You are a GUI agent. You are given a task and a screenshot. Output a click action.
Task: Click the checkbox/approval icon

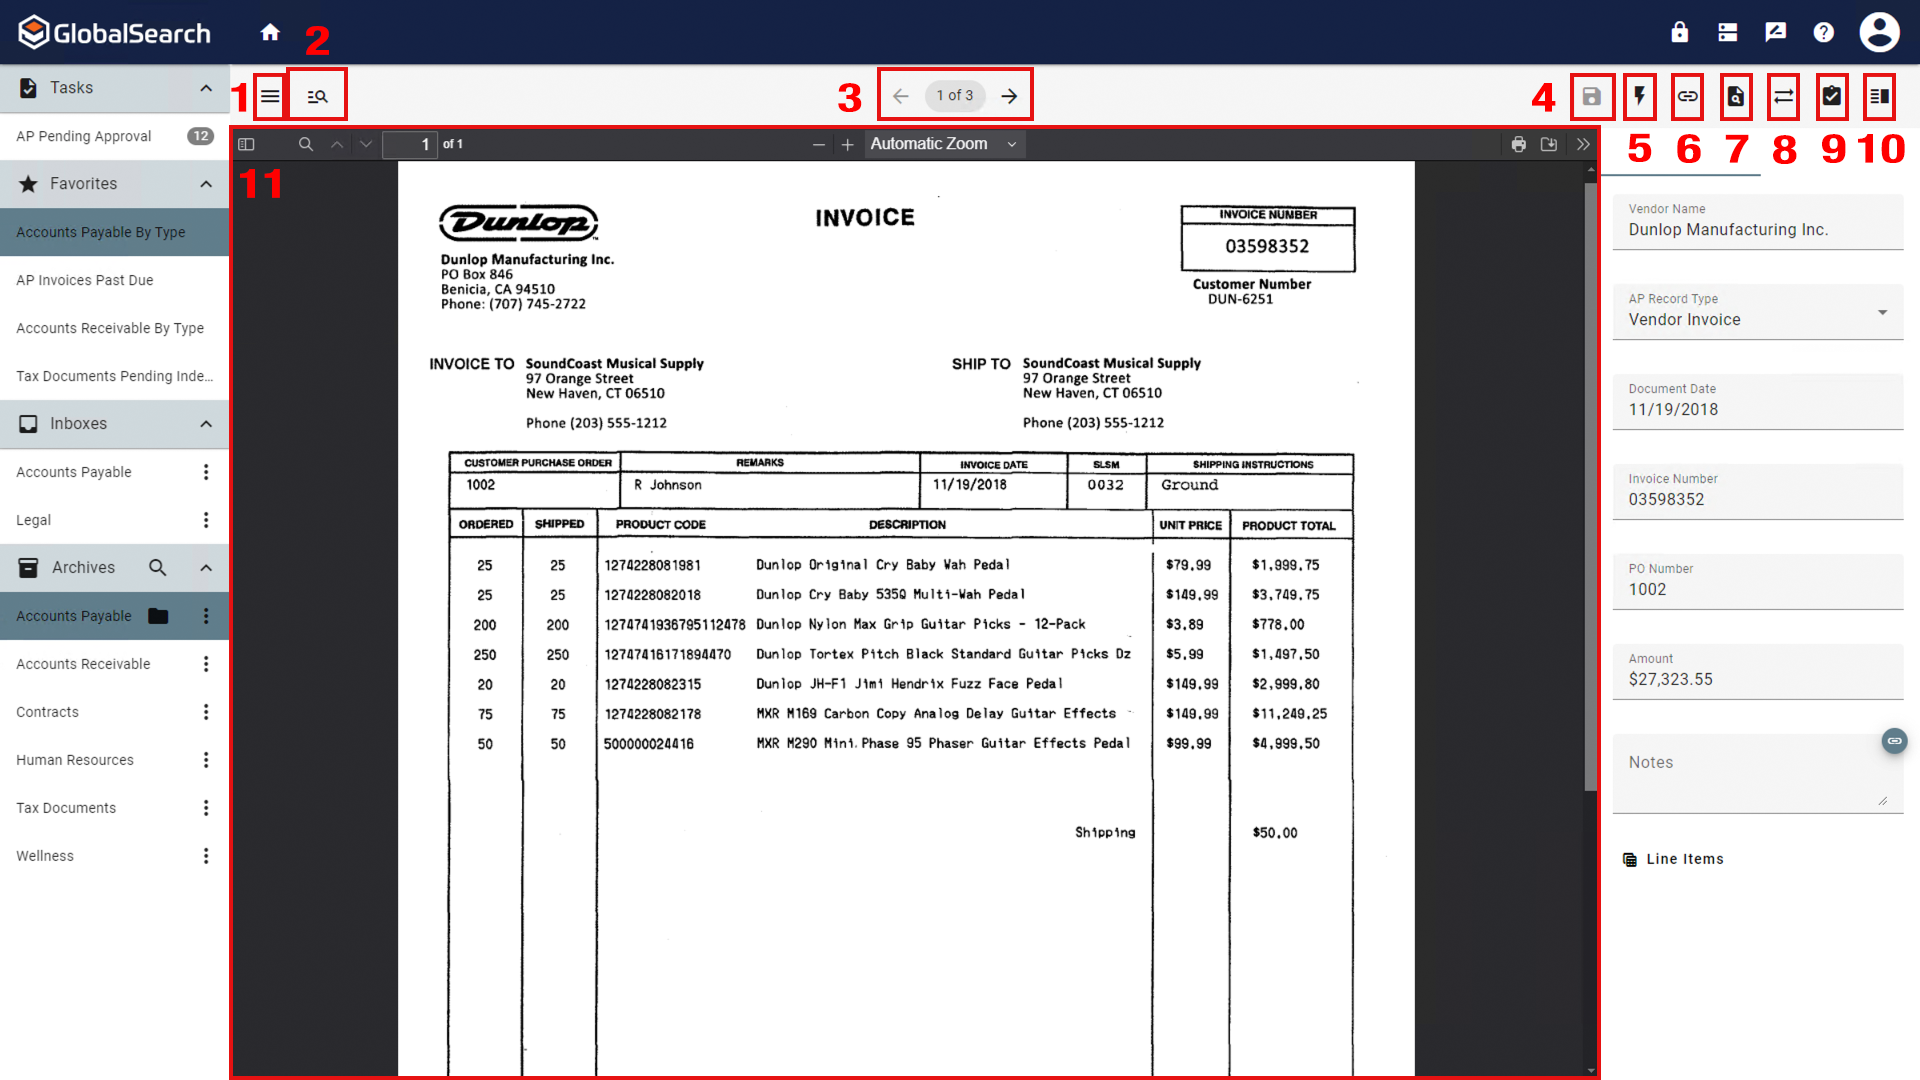click(x=1832, y=95)
